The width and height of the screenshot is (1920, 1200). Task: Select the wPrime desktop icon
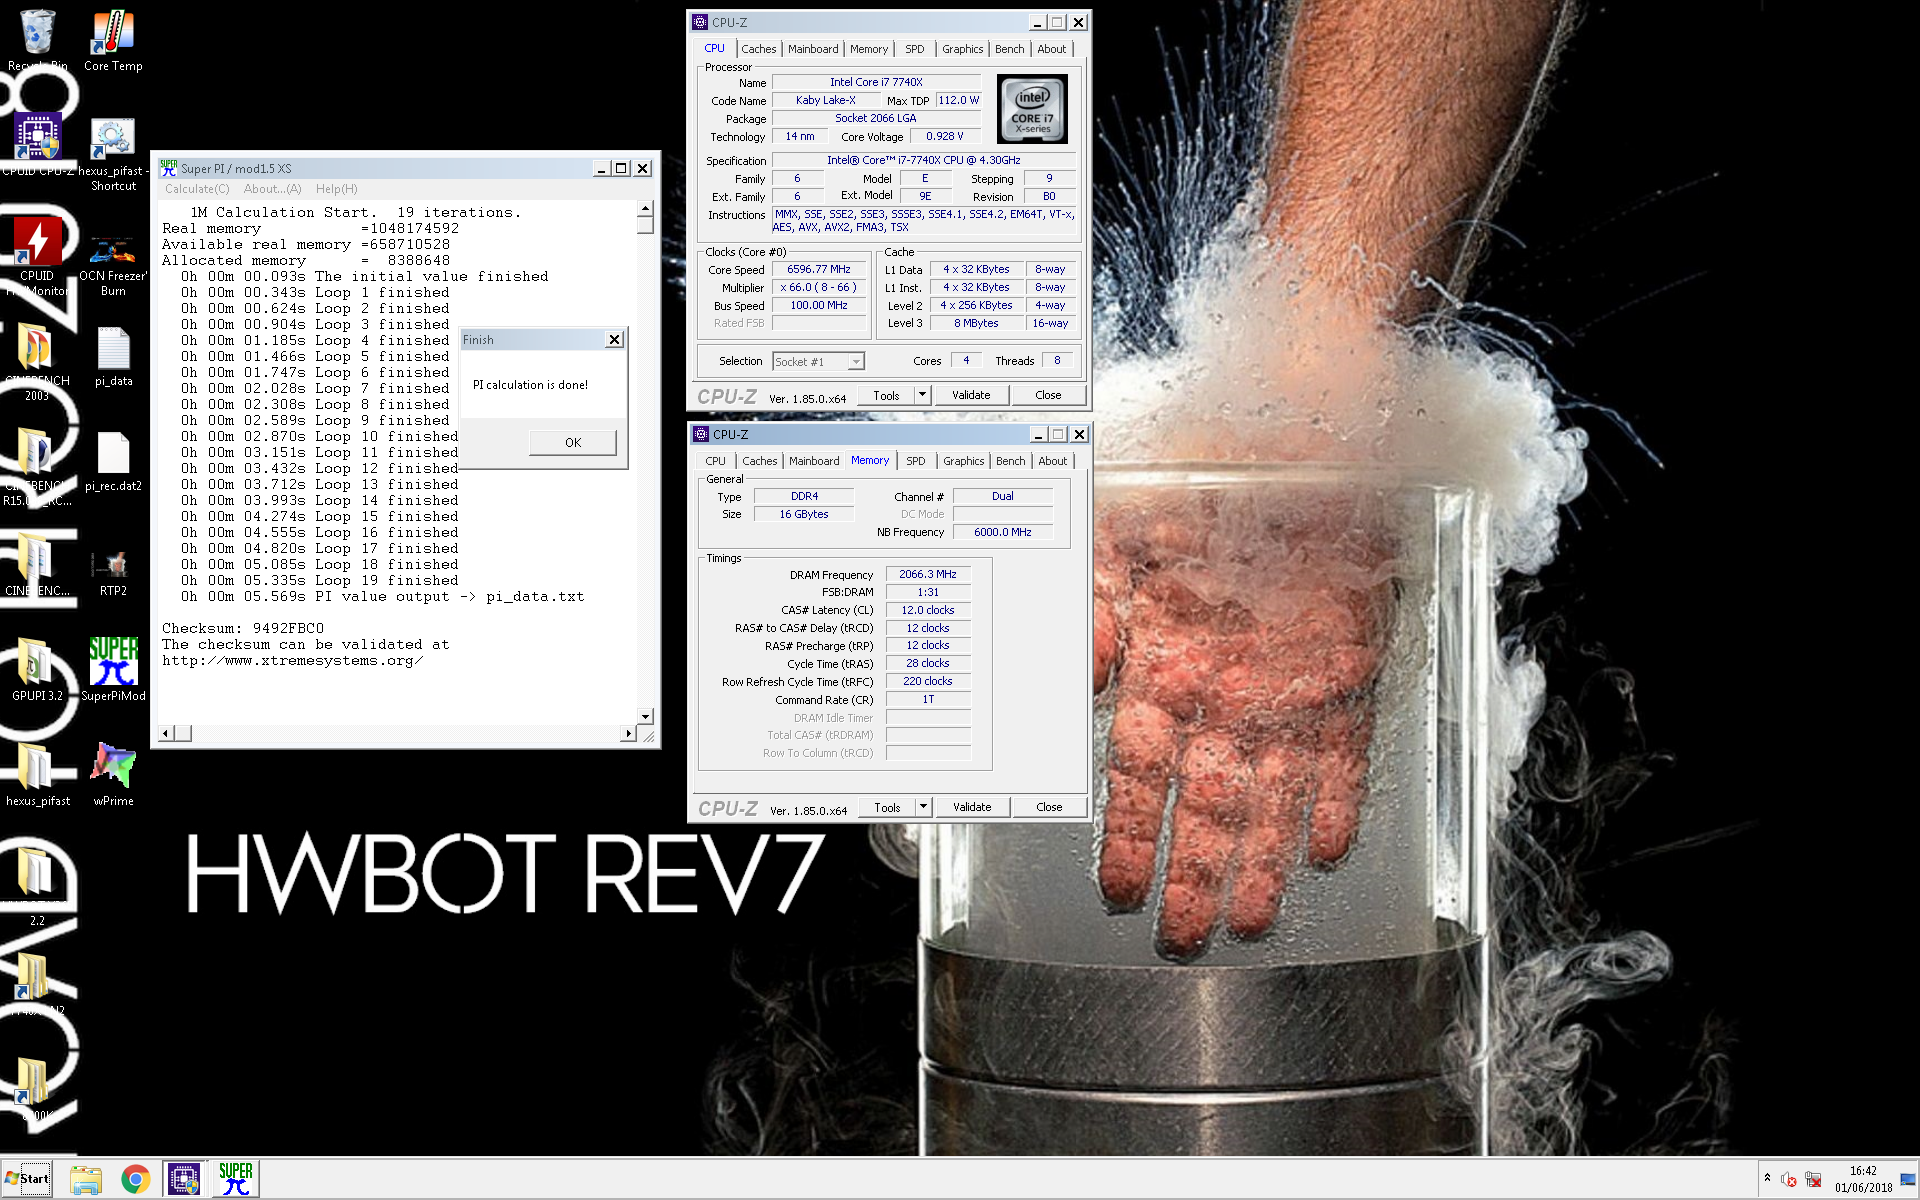click(113, 772)
